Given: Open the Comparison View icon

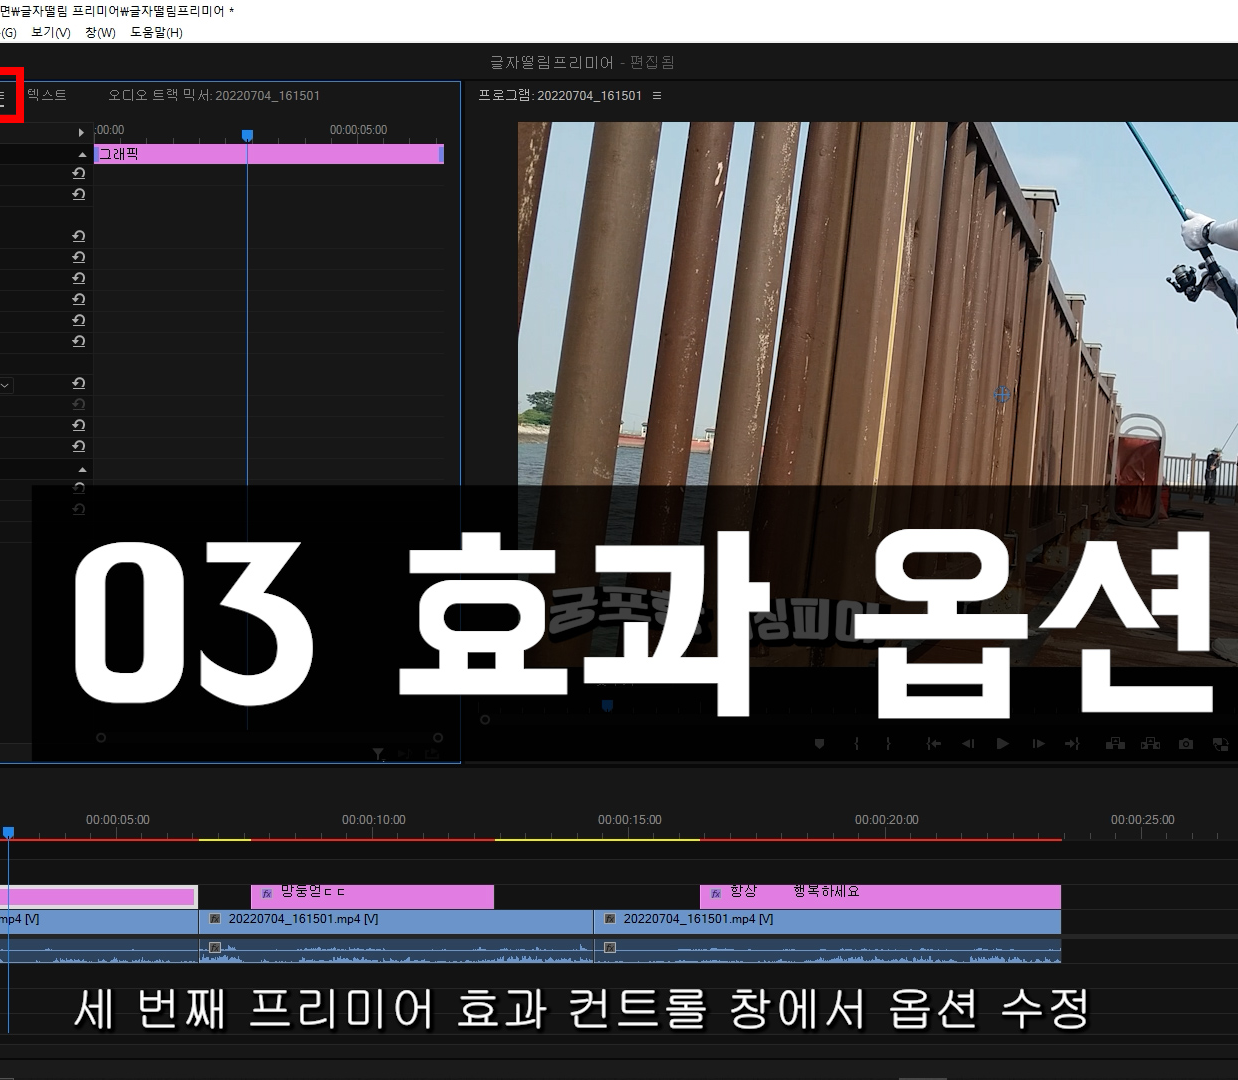Looking at the screenshot, I should [1220, 744].
